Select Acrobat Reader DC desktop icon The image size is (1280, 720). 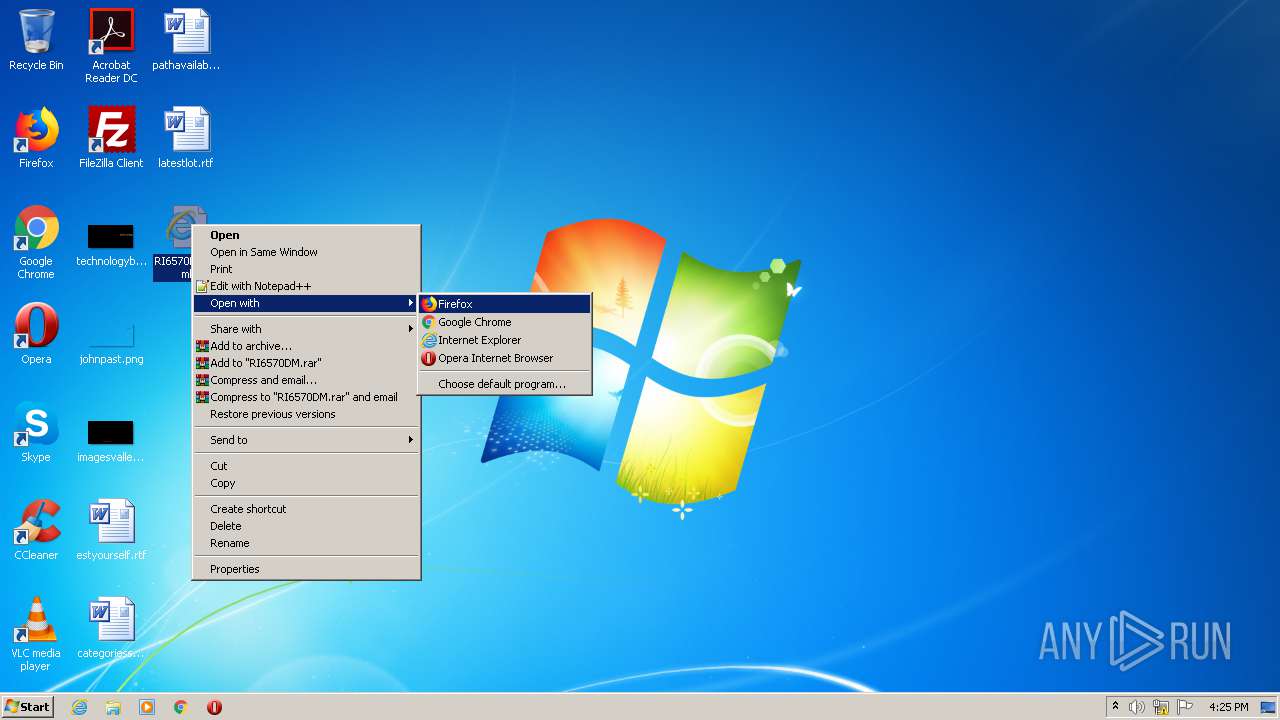coord(111,46)
